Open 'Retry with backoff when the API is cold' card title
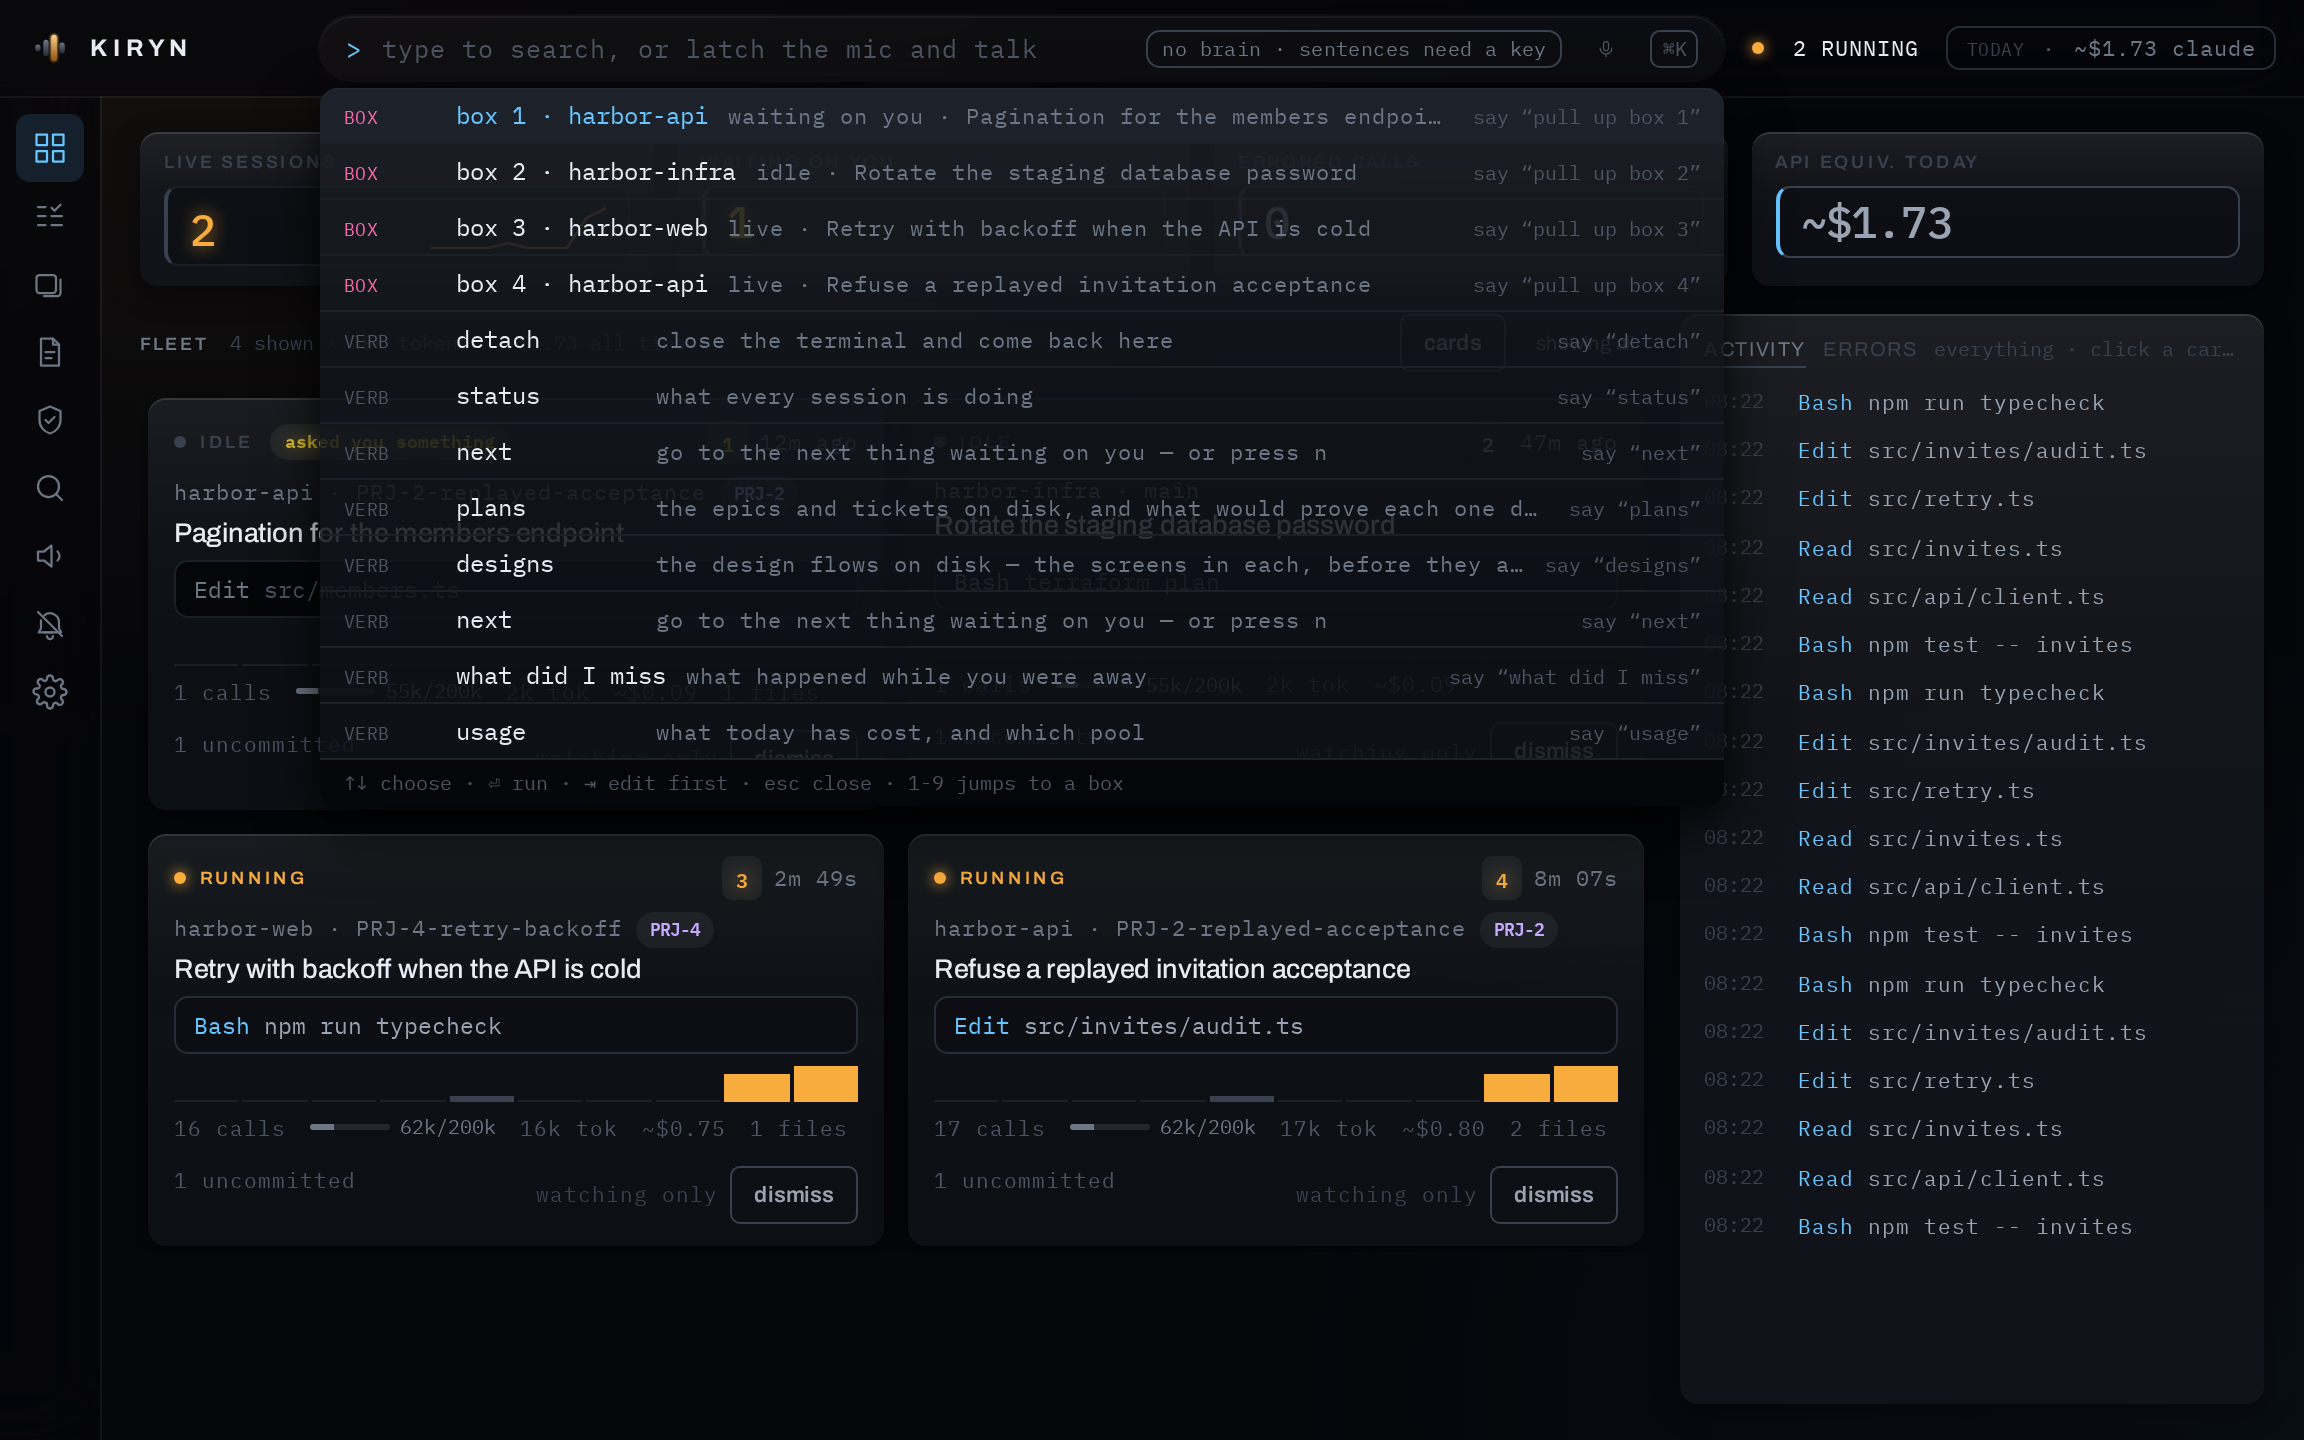Viewport: 2304px width, 1440px height. click(407, 969)
